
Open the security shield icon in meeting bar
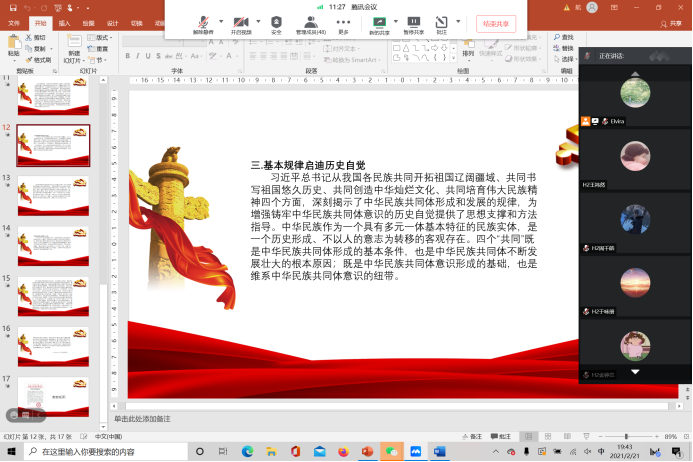click(x=276, y=22)
